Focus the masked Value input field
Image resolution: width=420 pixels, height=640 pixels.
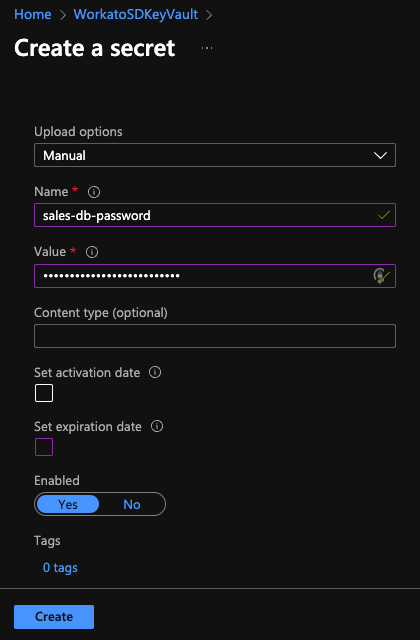215,276
